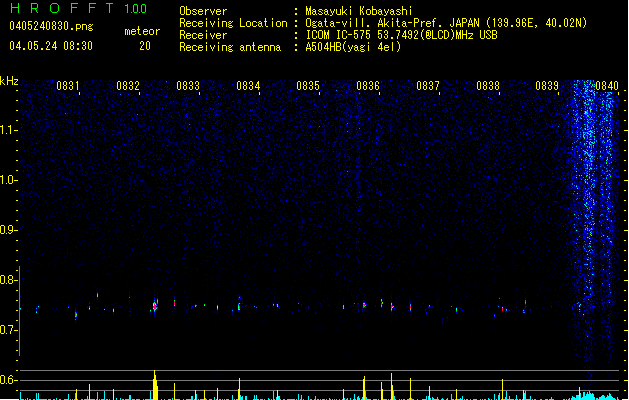This screenshot has width=629, height=400.
Task: Click the A504HB(yagi 4el) antenna text
Action: click(x=353, y=47)
